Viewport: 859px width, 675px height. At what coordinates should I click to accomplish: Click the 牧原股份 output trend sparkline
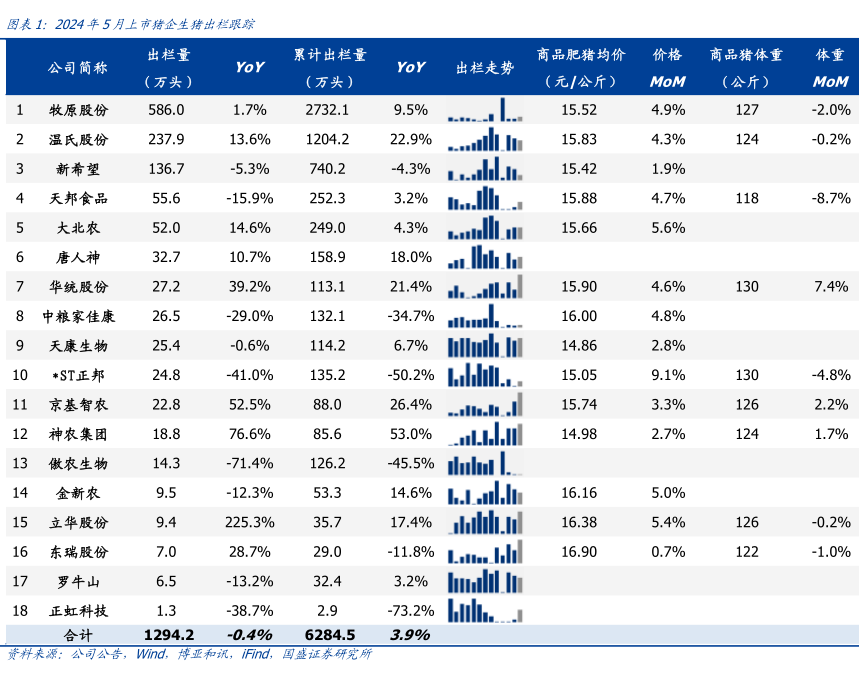(485, 110)
